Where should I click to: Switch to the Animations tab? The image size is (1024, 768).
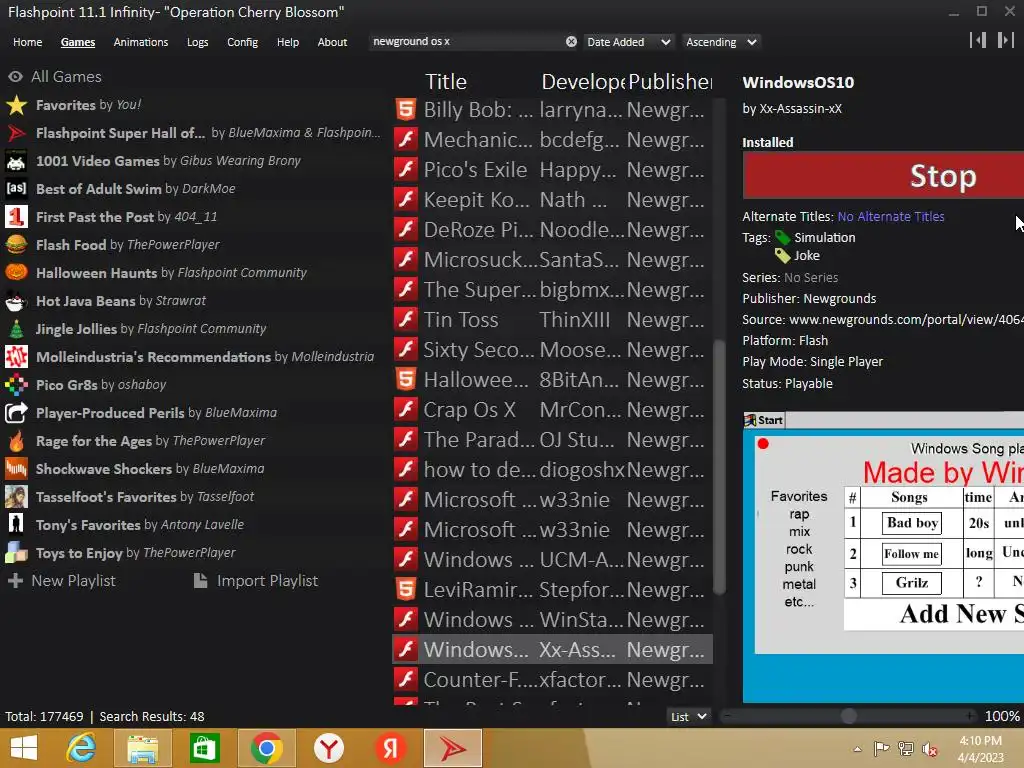coord(140,42)
